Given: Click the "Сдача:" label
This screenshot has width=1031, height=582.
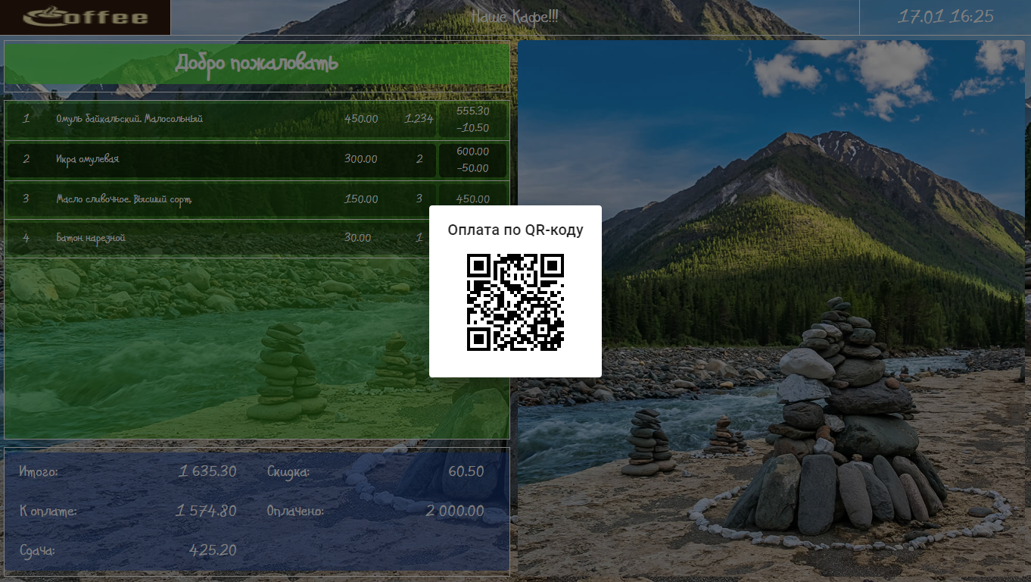Looking at the screenshot, I should 37,550.
